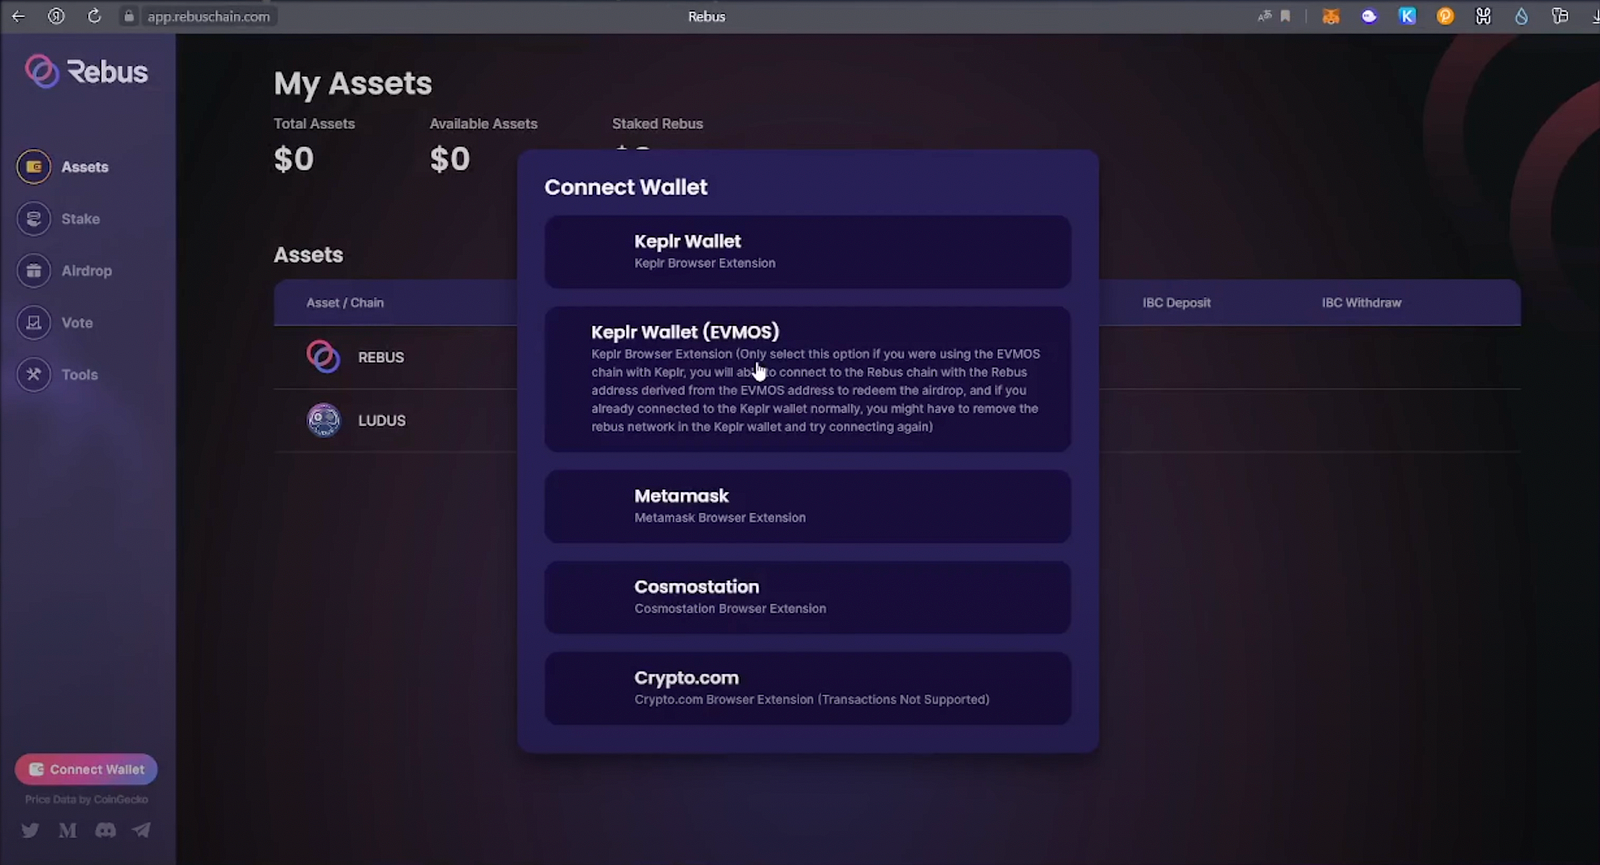Click the Airdrop gift icon in sidebar
Viewport: 1600px width, 865px height.
coord(34,271)
